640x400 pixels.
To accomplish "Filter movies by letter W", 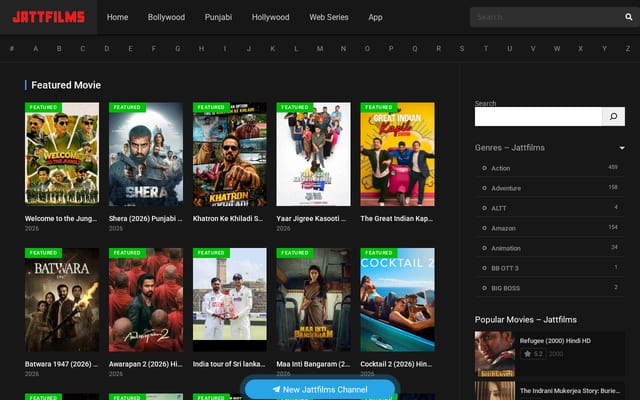I will coord(557,49).
